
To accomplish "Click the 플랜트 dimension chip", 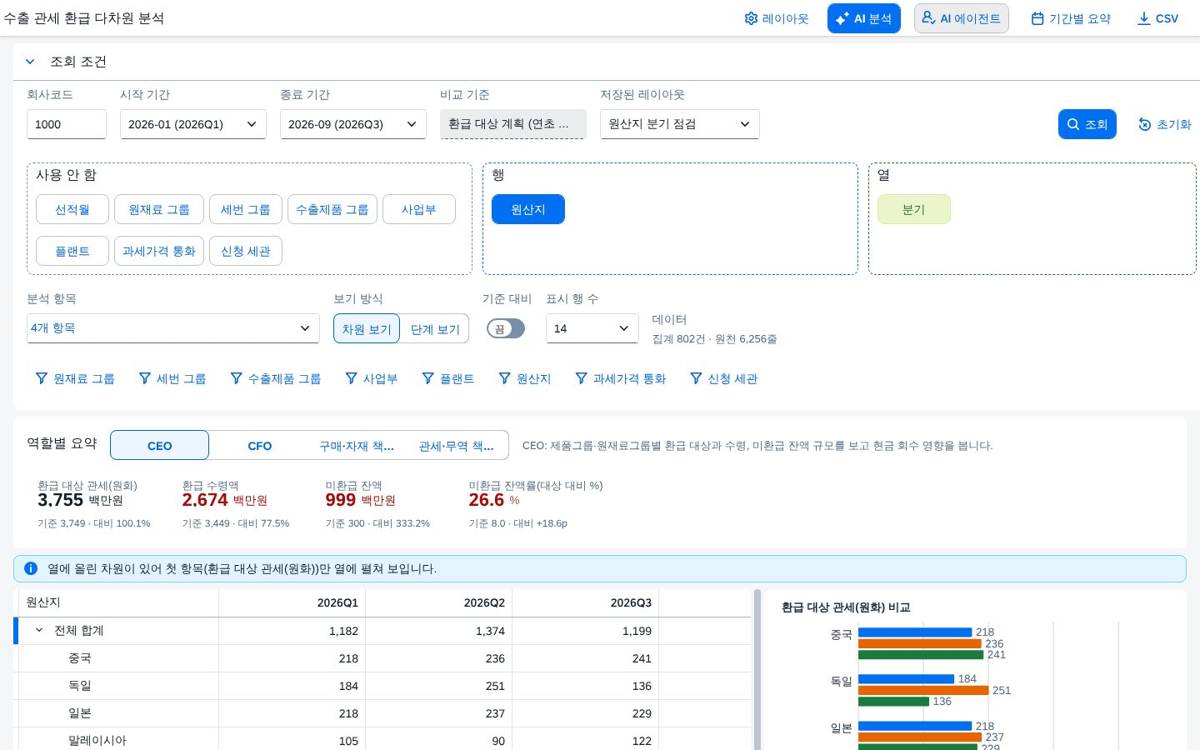I will [72, 251].
